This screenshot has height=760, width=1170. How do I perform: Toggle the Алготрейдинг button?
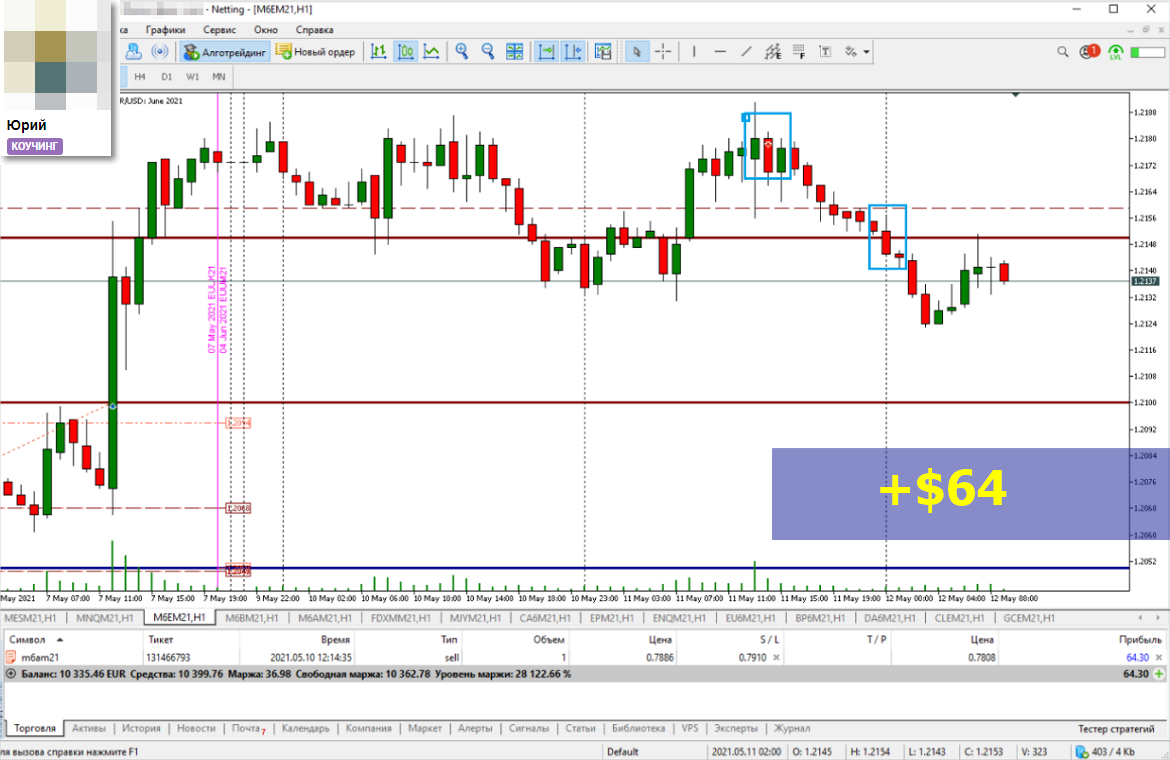coord(225,52)
